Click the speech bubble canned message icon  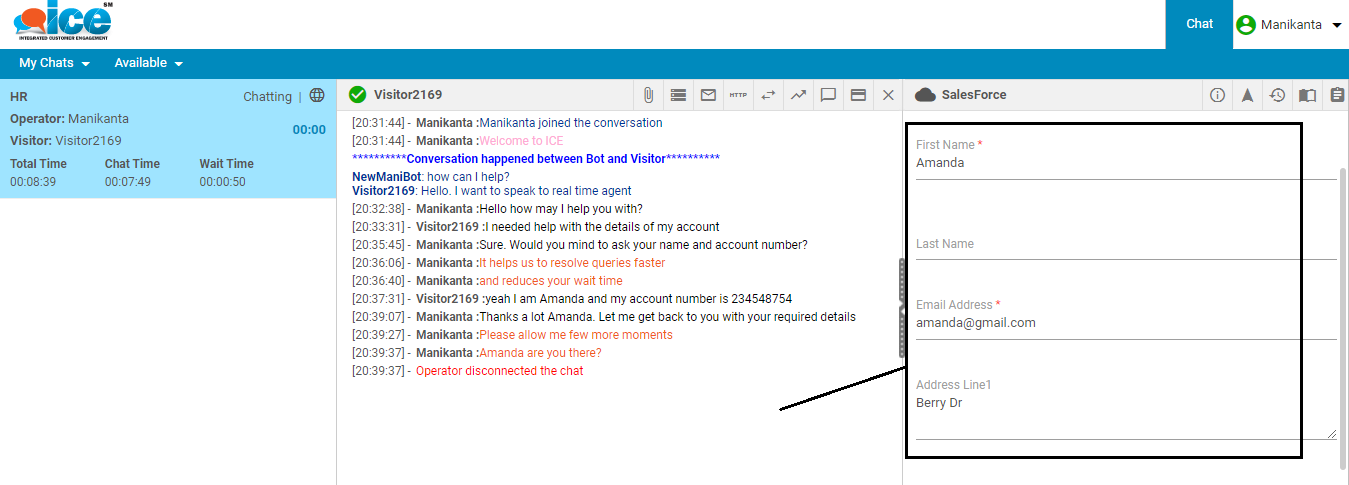[x=828, y=95]
